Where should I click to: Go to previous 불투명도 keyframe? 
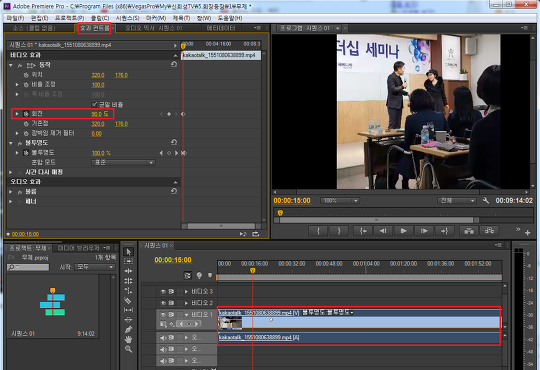[x=161, y=153]
